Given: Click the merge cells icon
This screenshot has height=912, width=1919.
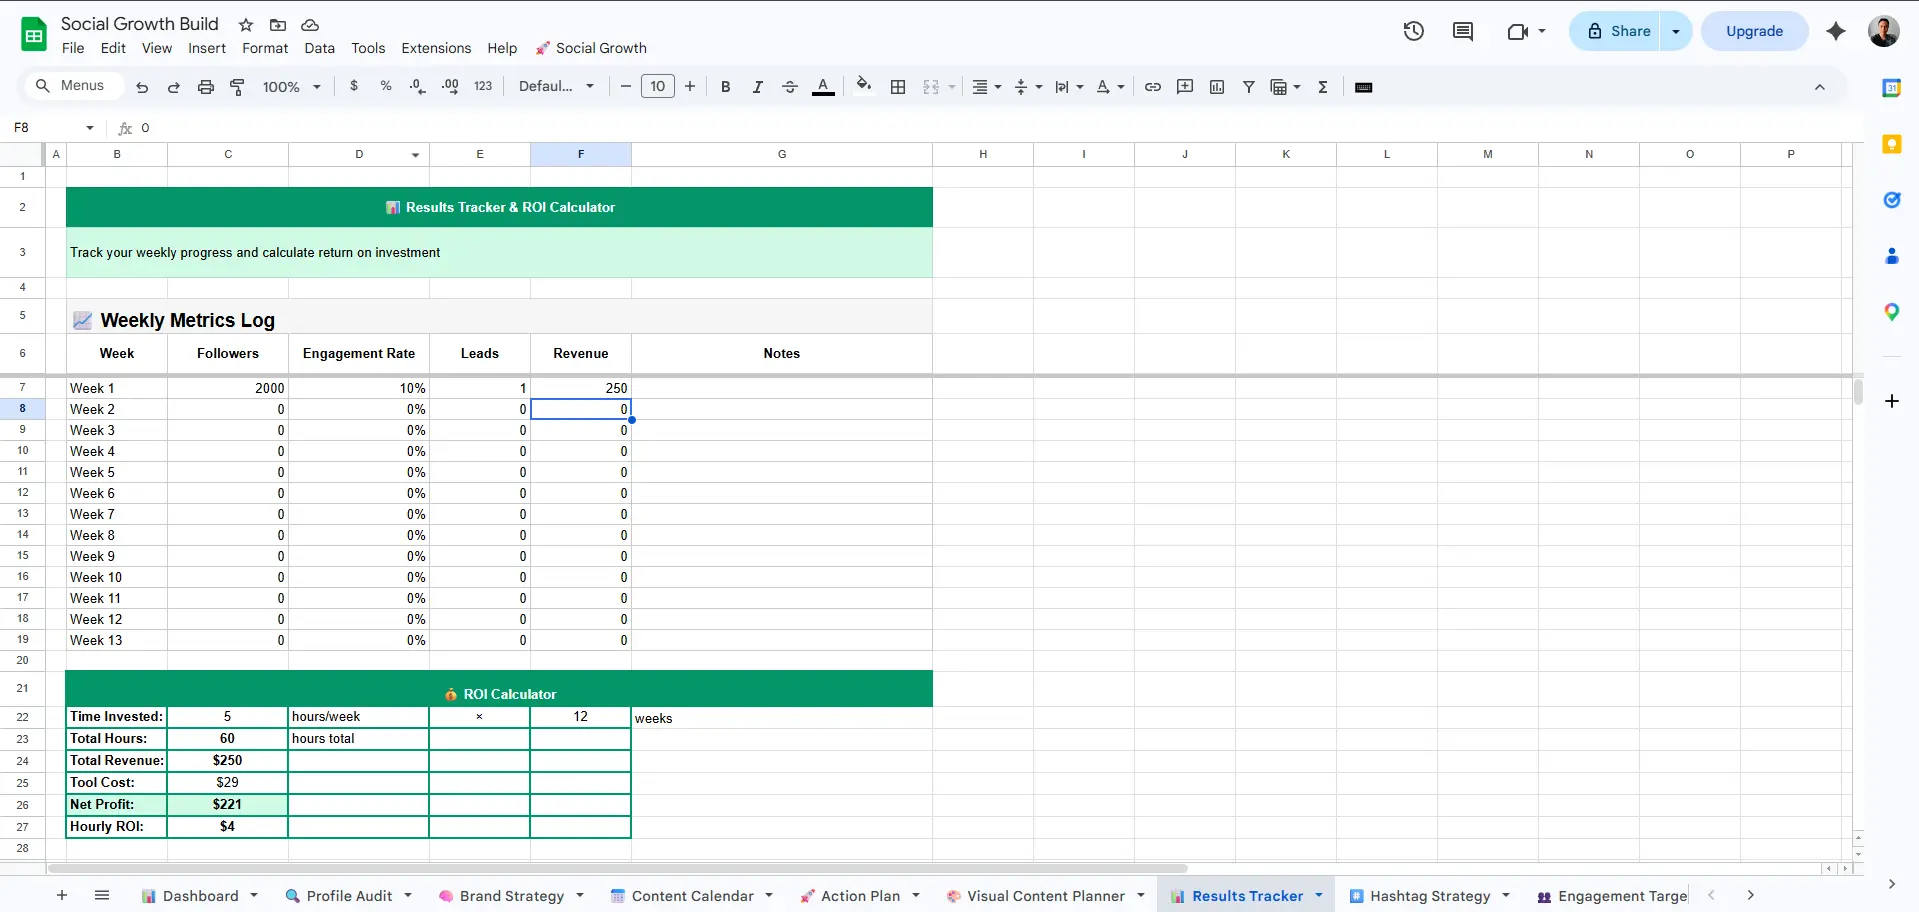Looking at the screenshot, I should pos(931,87).
